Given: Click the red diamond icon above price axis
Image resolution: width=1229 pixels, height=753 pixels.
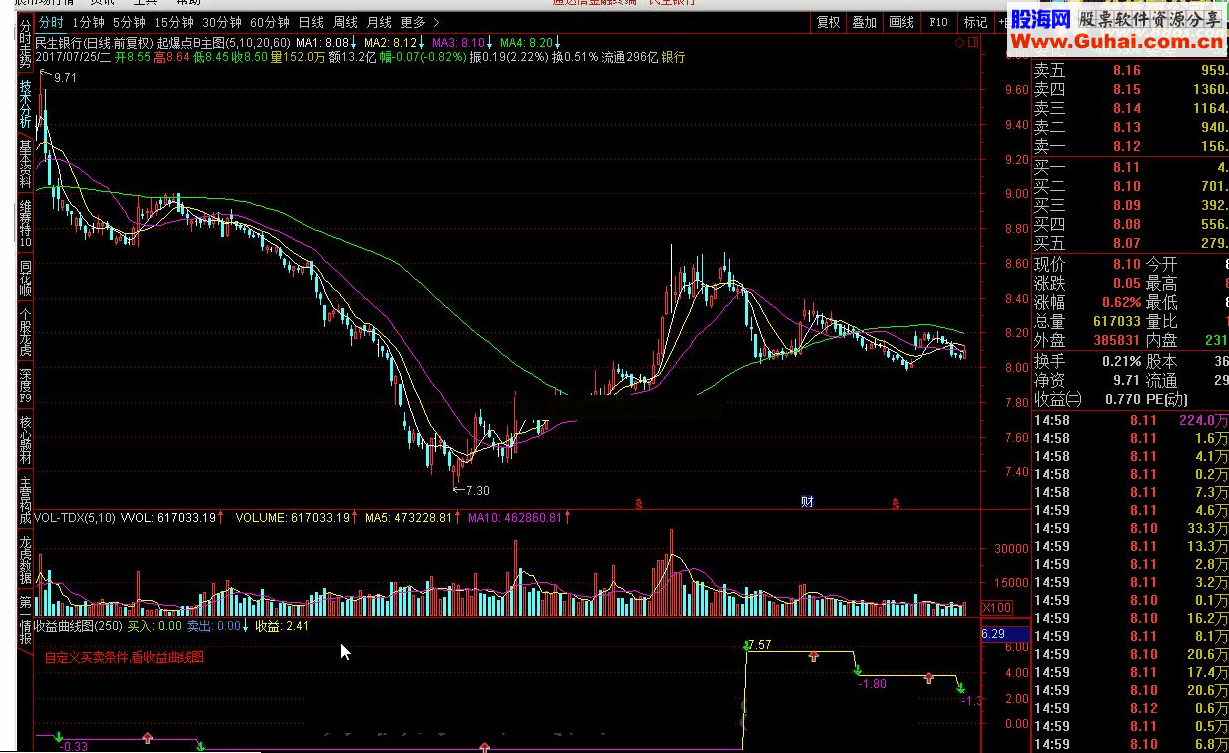Looking at the screenshot, I should [957, 43].
